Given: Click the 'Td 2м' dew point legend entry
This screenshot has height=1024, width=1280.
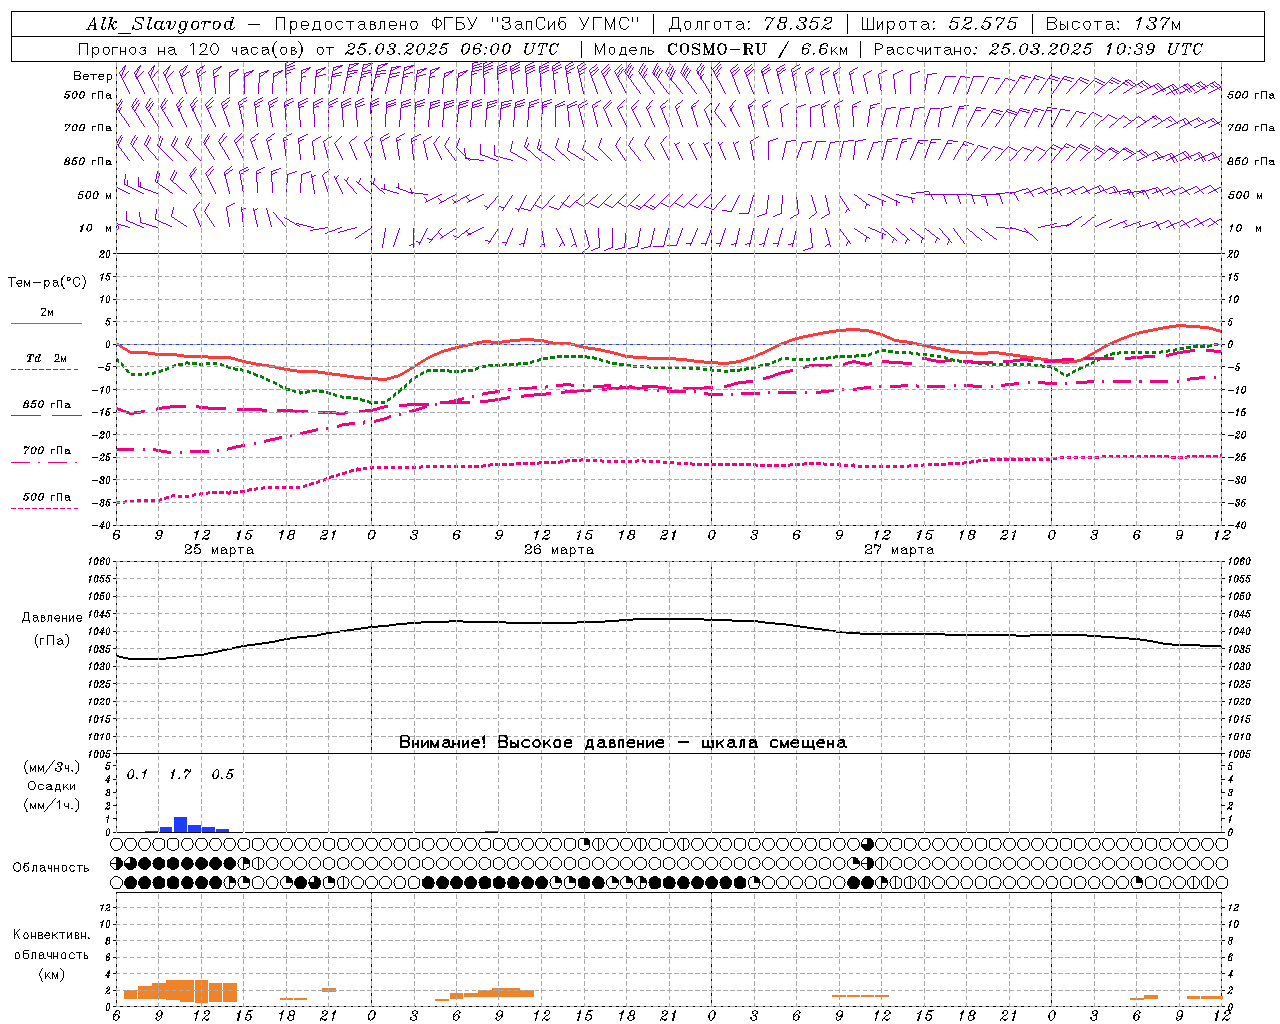Looking at the screenshot, I should (47, 358).
